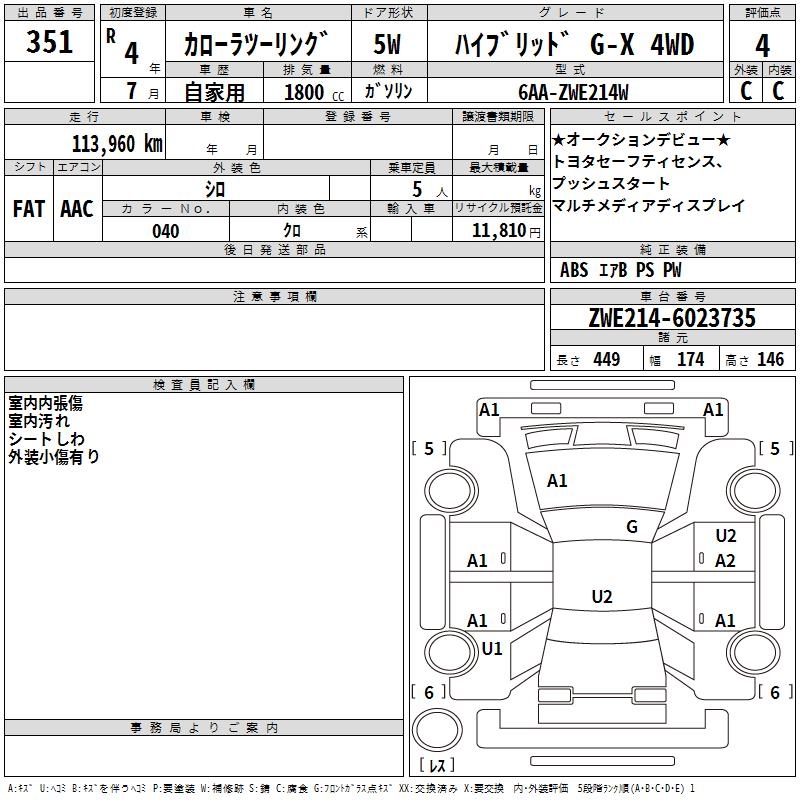The height and width of the screenshot is (800, 800).
Task: Select the U2 mark above A2
Action: (x=726, y=536)
